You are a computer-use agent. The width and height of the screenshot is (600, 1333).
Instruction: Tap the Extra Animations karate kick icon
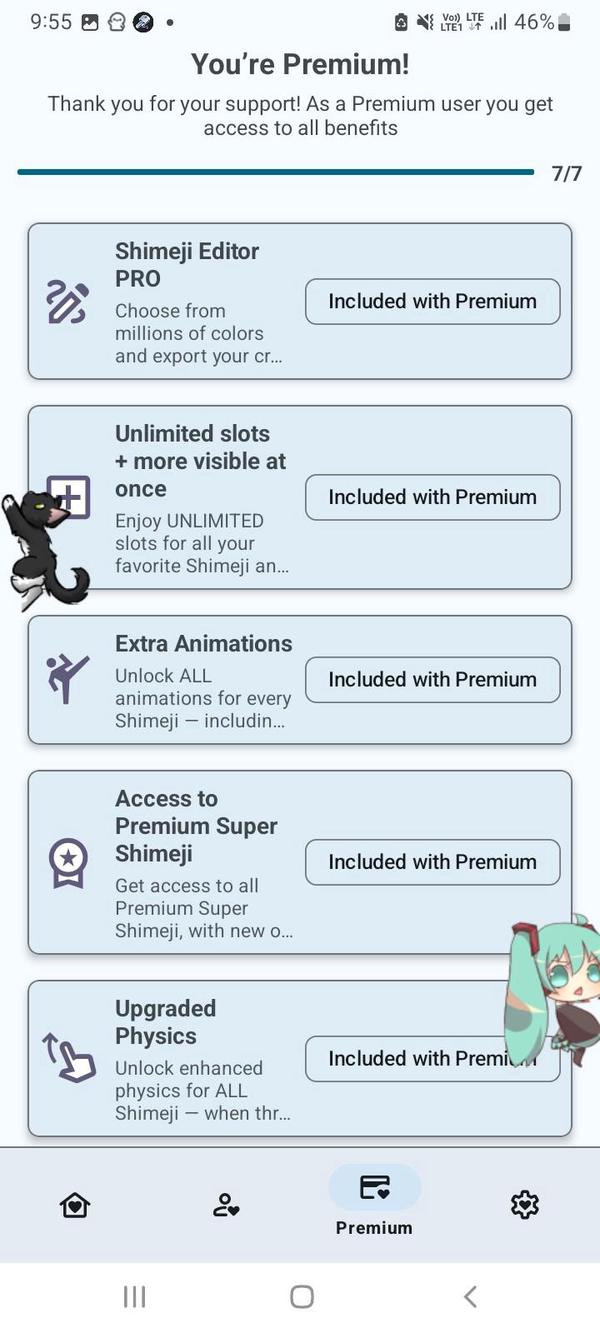[68, 679]
